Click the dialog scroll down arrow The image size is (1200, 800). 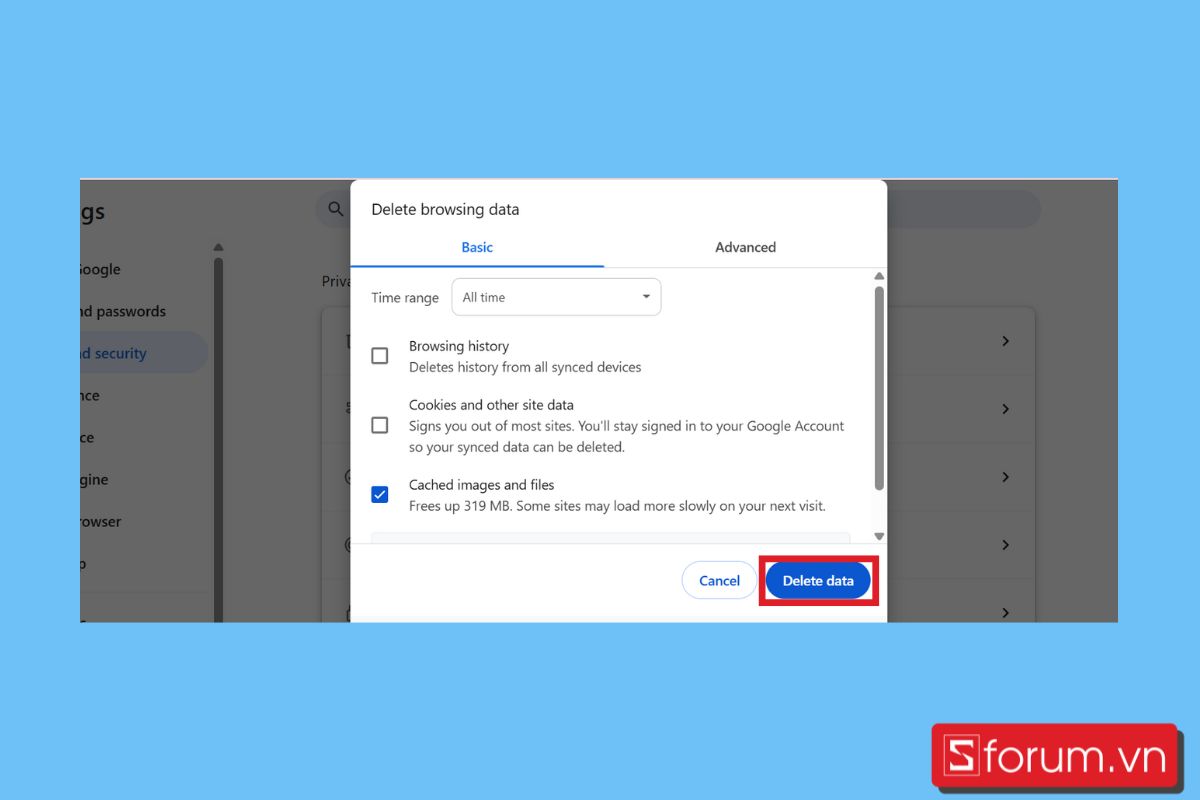tap(879, 537)
